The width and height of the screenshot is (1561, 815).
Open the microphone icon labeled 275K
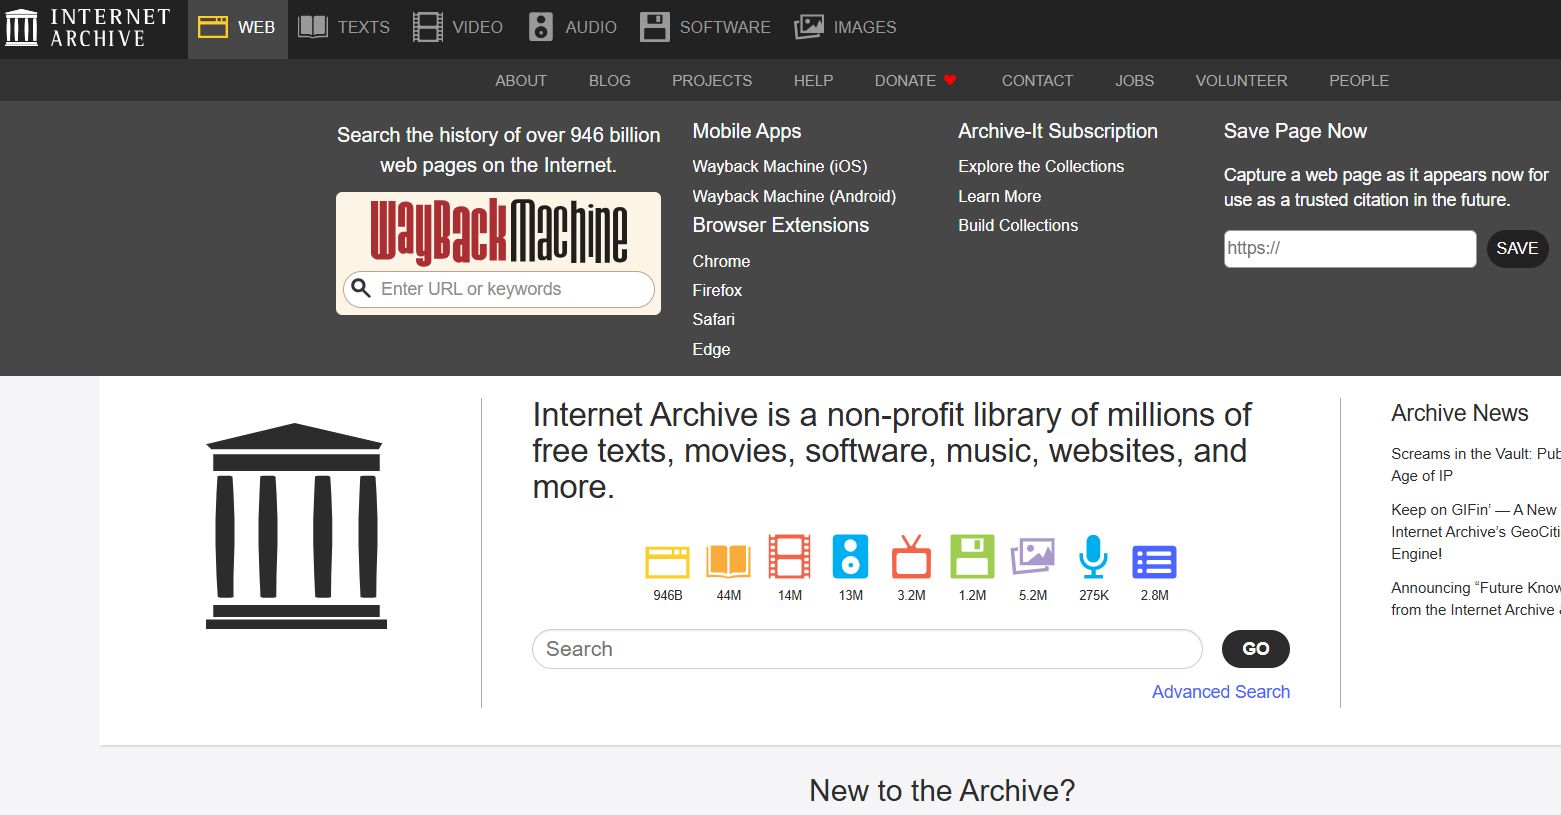pyautogui.click(x=1094, y=557)
